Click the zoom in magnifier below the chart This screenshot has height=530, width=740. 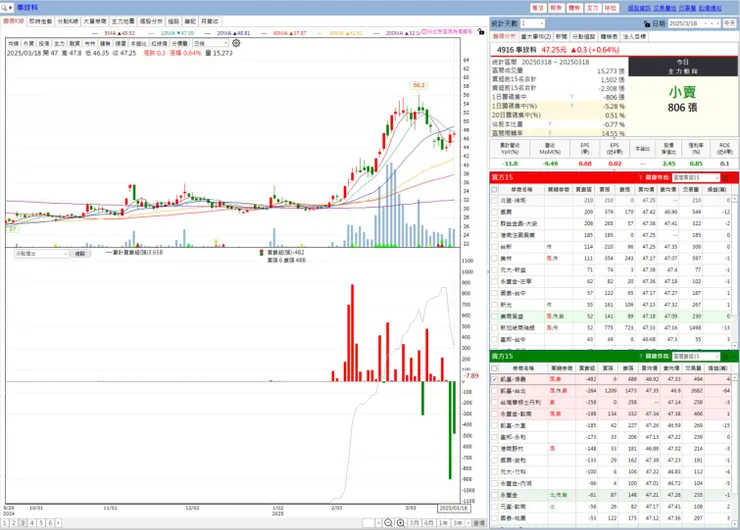(400, 522)
